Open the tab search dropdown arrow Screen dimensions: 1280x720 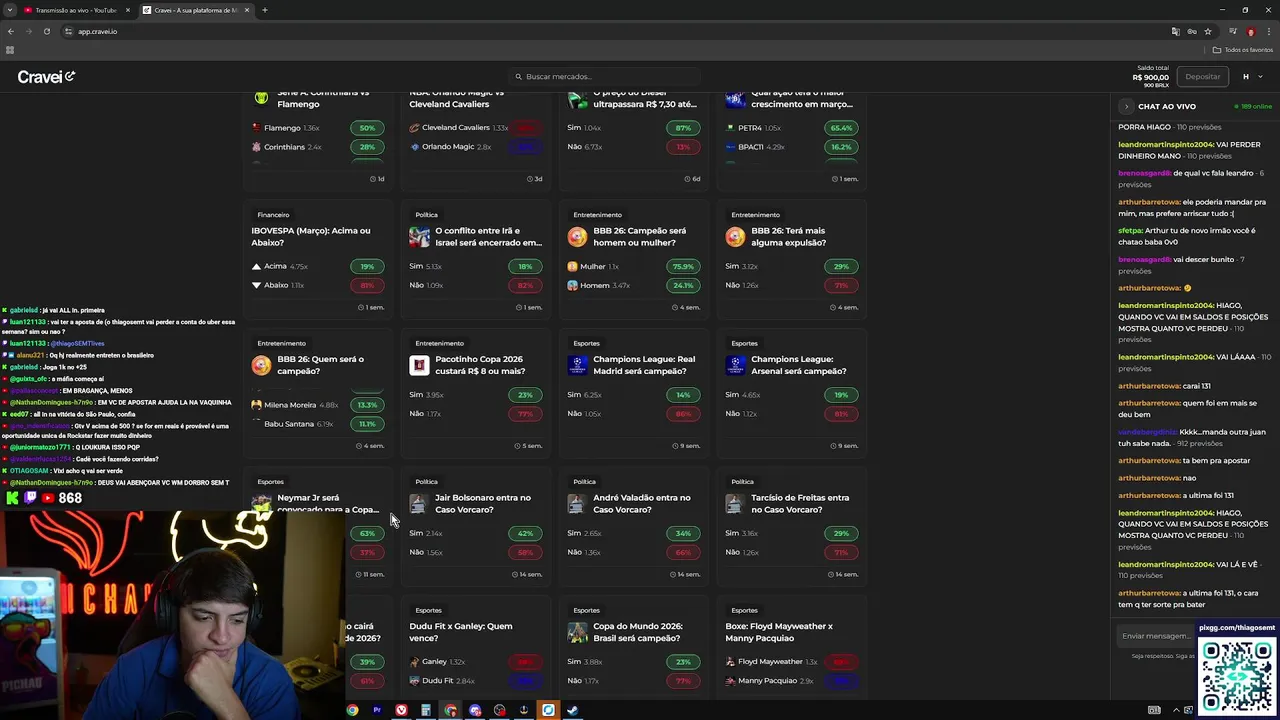click(10, 10)
